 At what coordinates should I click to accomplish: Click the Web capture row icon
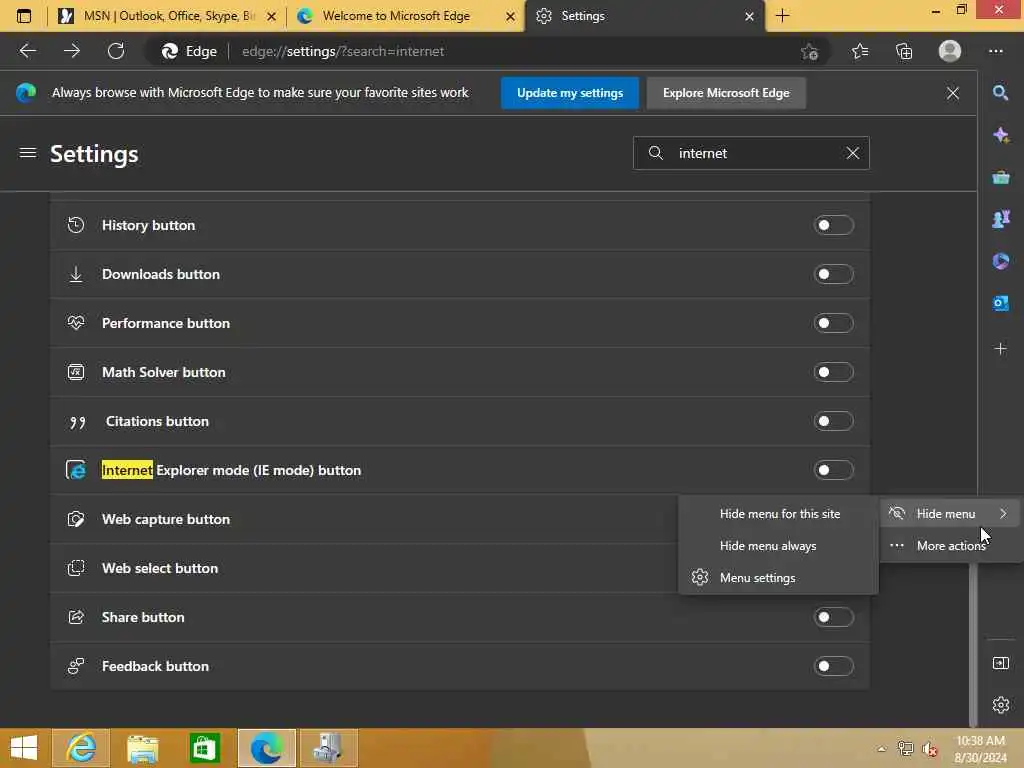pos(76,519)
